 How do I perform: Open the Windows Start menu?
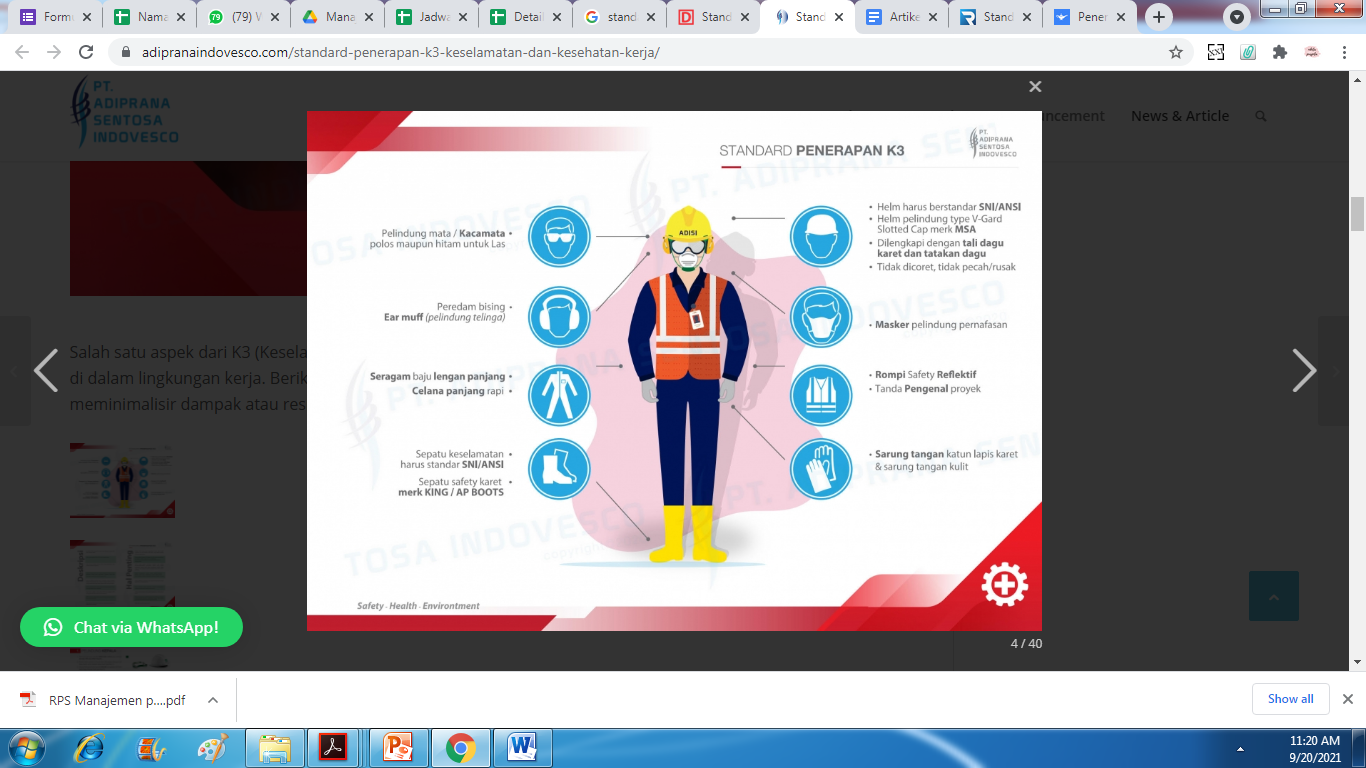[27, 748]
